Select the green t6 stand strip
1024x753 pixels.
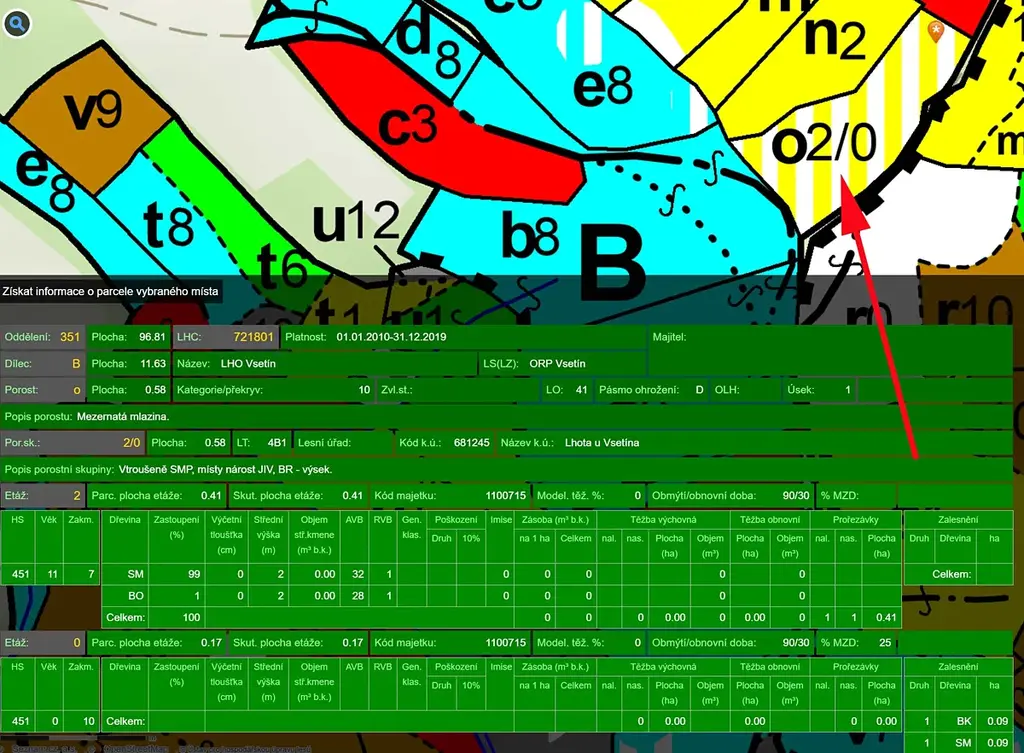281,265
